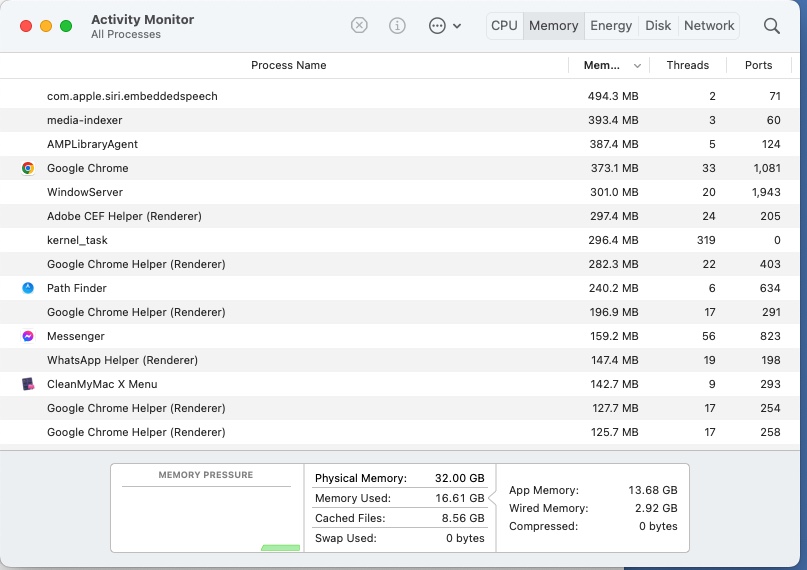Select the Google Chrome process name
This screenshot has height=570, width=807.
(x=87, y=168)
